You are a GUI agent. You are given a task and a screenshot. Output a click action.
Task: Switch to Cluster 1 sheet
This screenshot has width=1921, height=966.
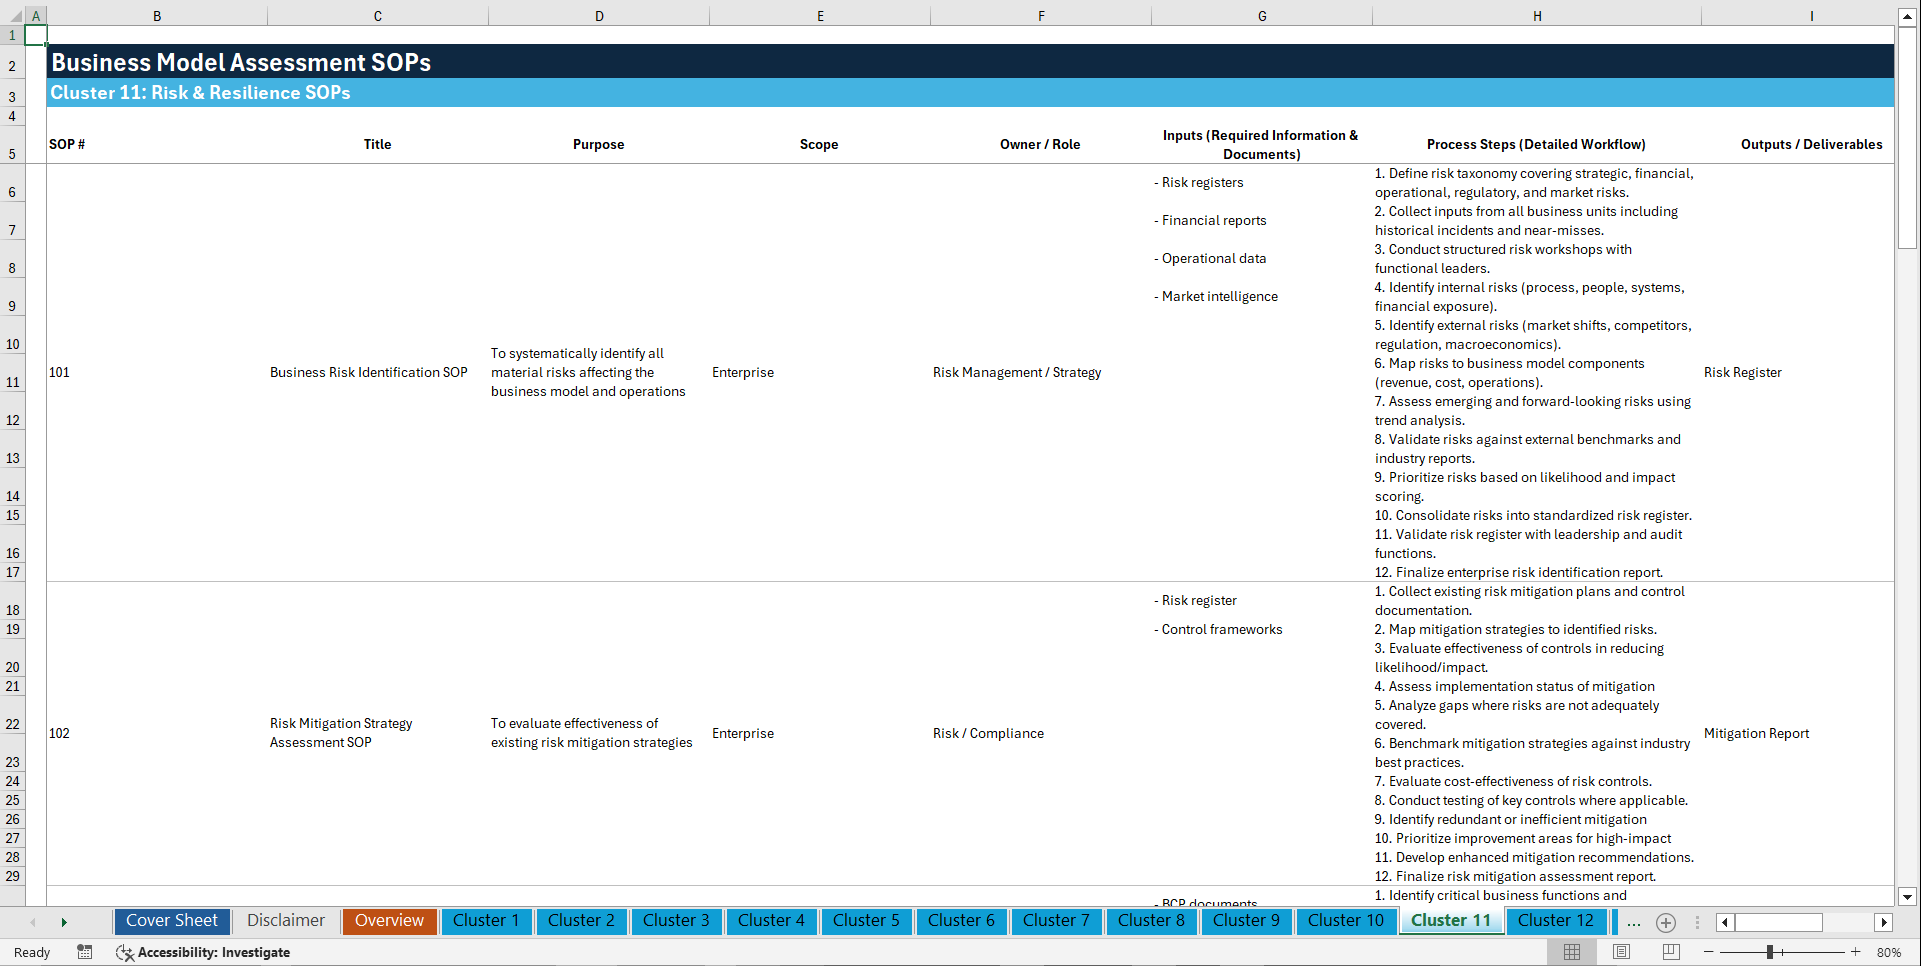click(x=486, y=921)
